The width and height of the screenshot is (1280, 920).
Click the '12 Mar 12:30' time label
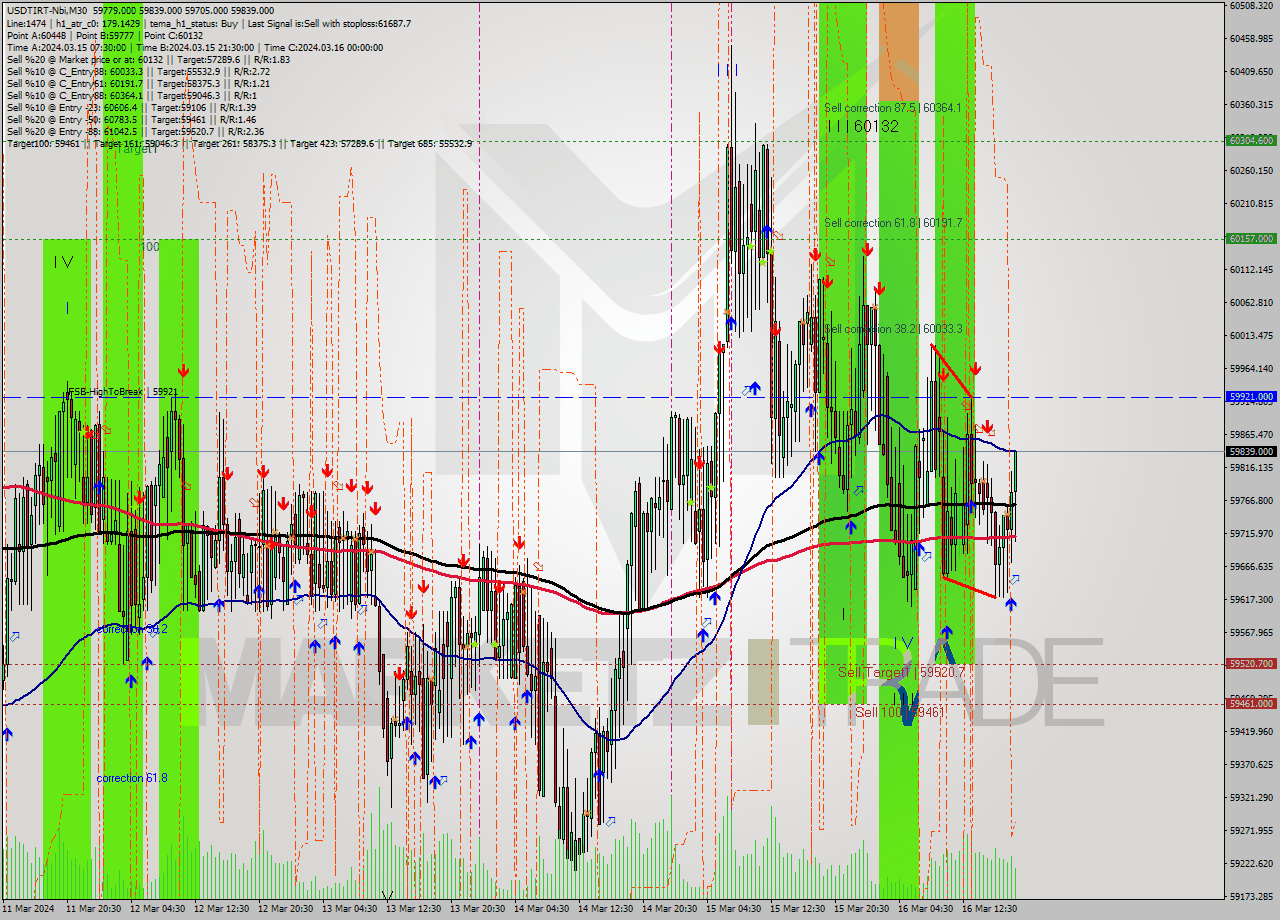pyautogui.click(x=222, y=909)
